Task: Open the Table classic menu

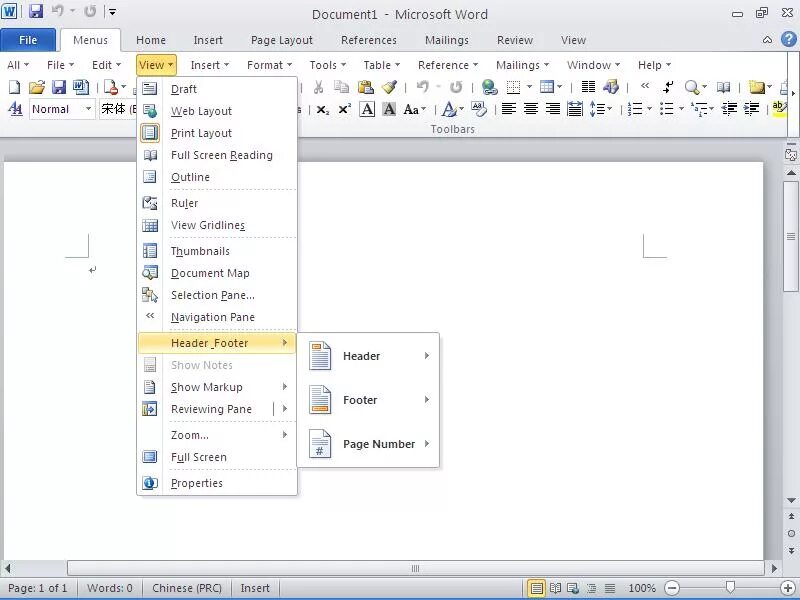Action: [x=382, y=65]
